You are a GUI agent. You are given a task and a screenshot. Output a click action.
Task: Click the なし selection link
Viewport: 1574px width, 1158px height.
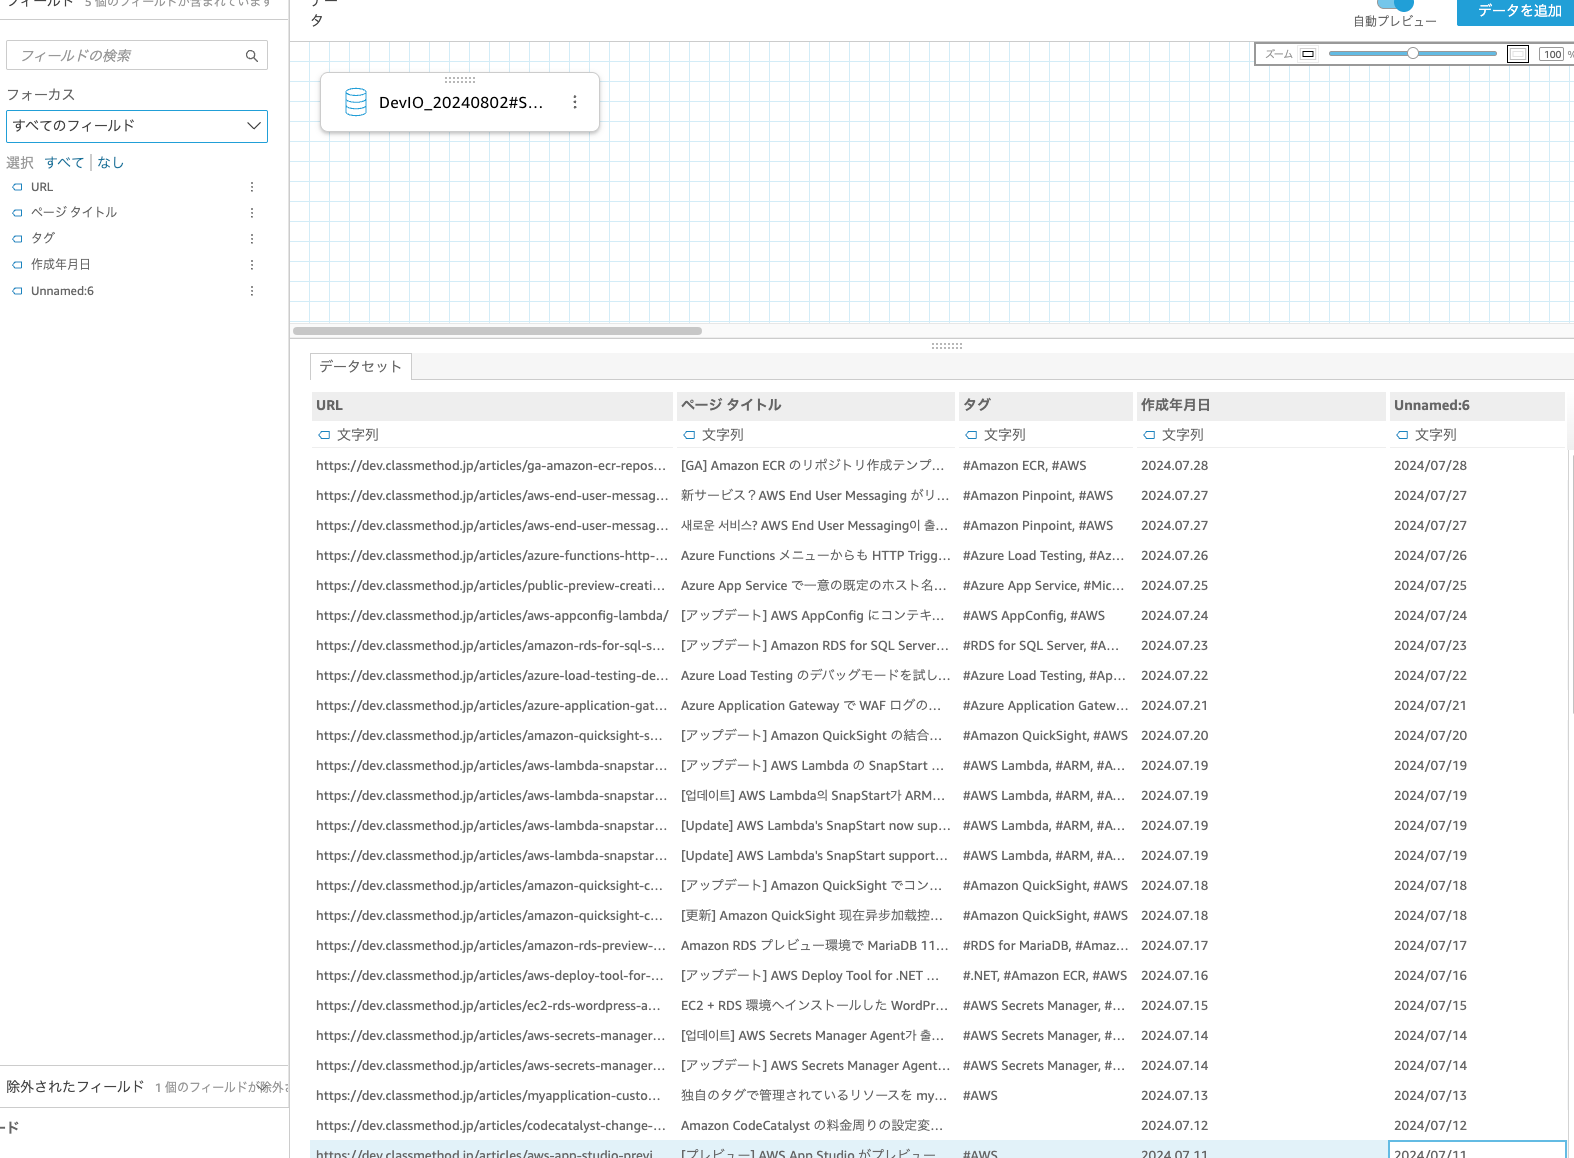(x=110, y=163)
